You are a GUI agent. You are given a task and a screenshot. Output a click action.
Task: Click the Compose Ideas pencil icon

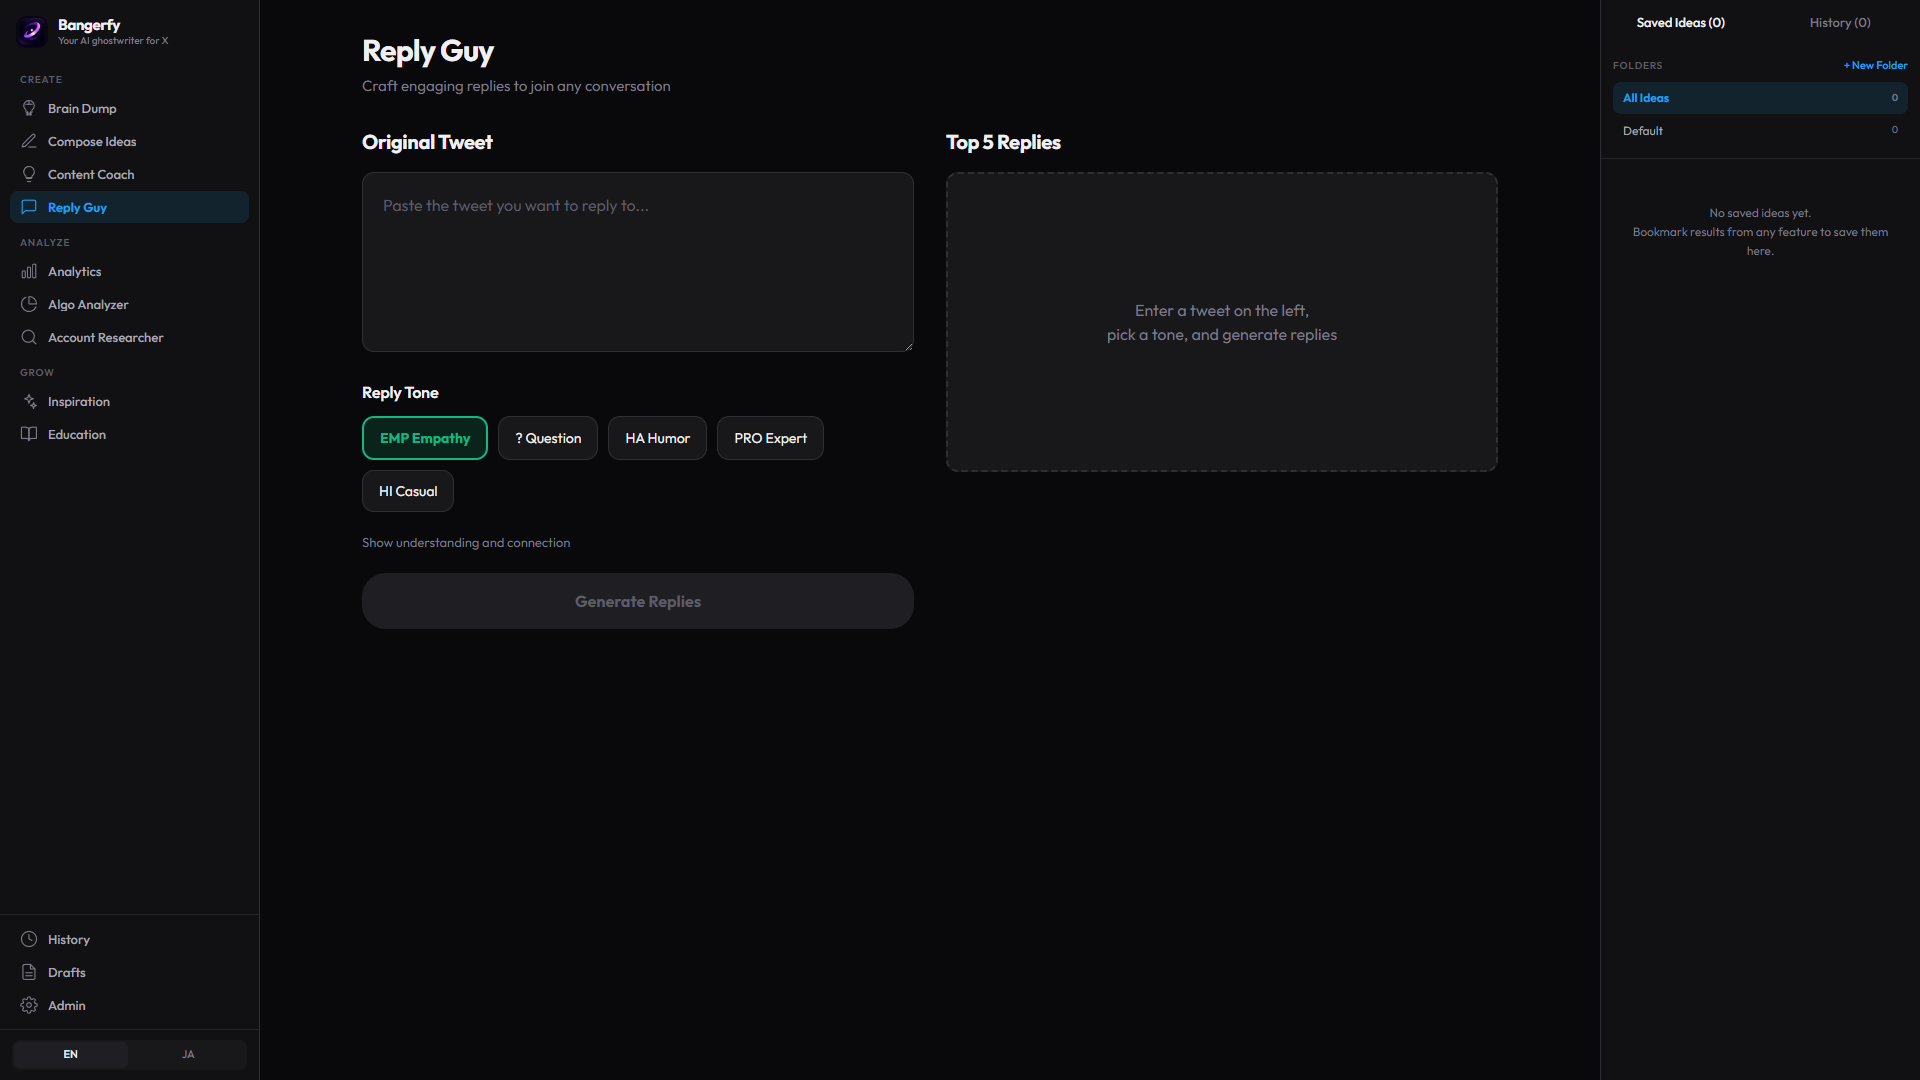point(29,141)
